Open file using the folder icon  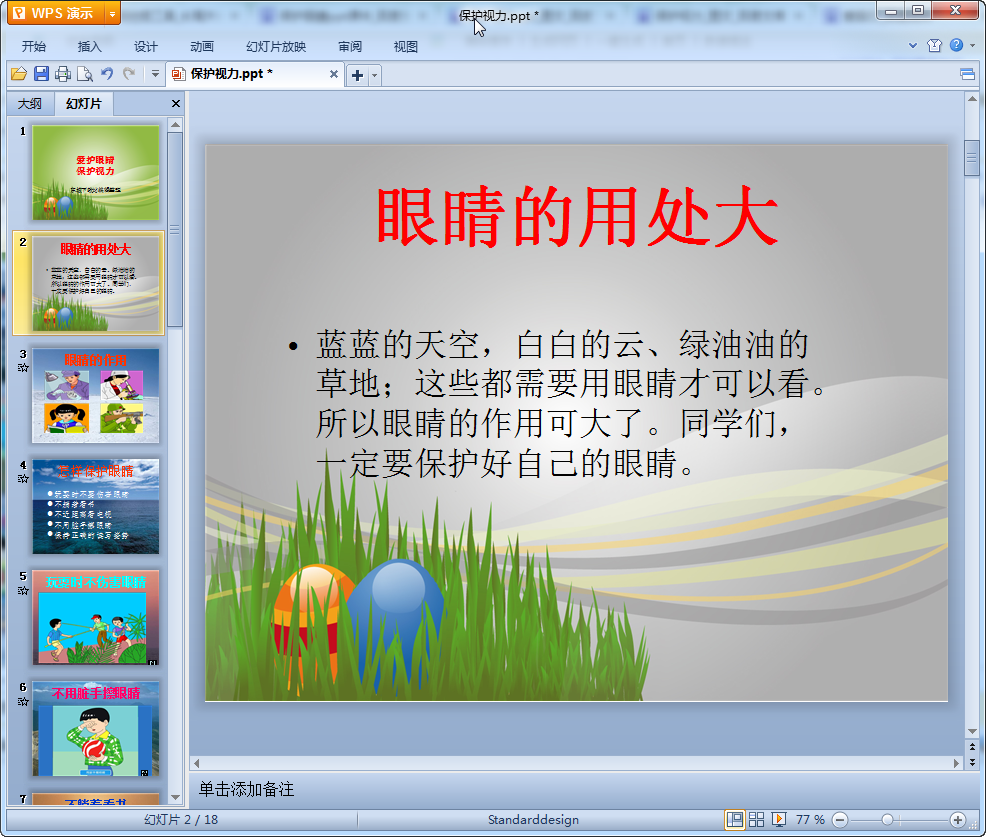click(x=19, y=74)
